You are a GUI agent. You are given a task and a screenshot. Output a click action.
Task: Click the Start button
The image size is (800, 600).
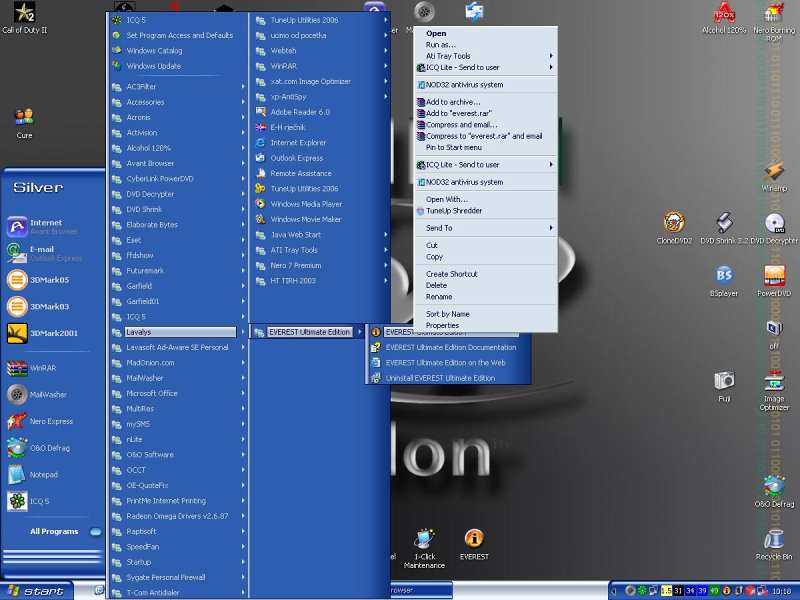click(37, 591)
